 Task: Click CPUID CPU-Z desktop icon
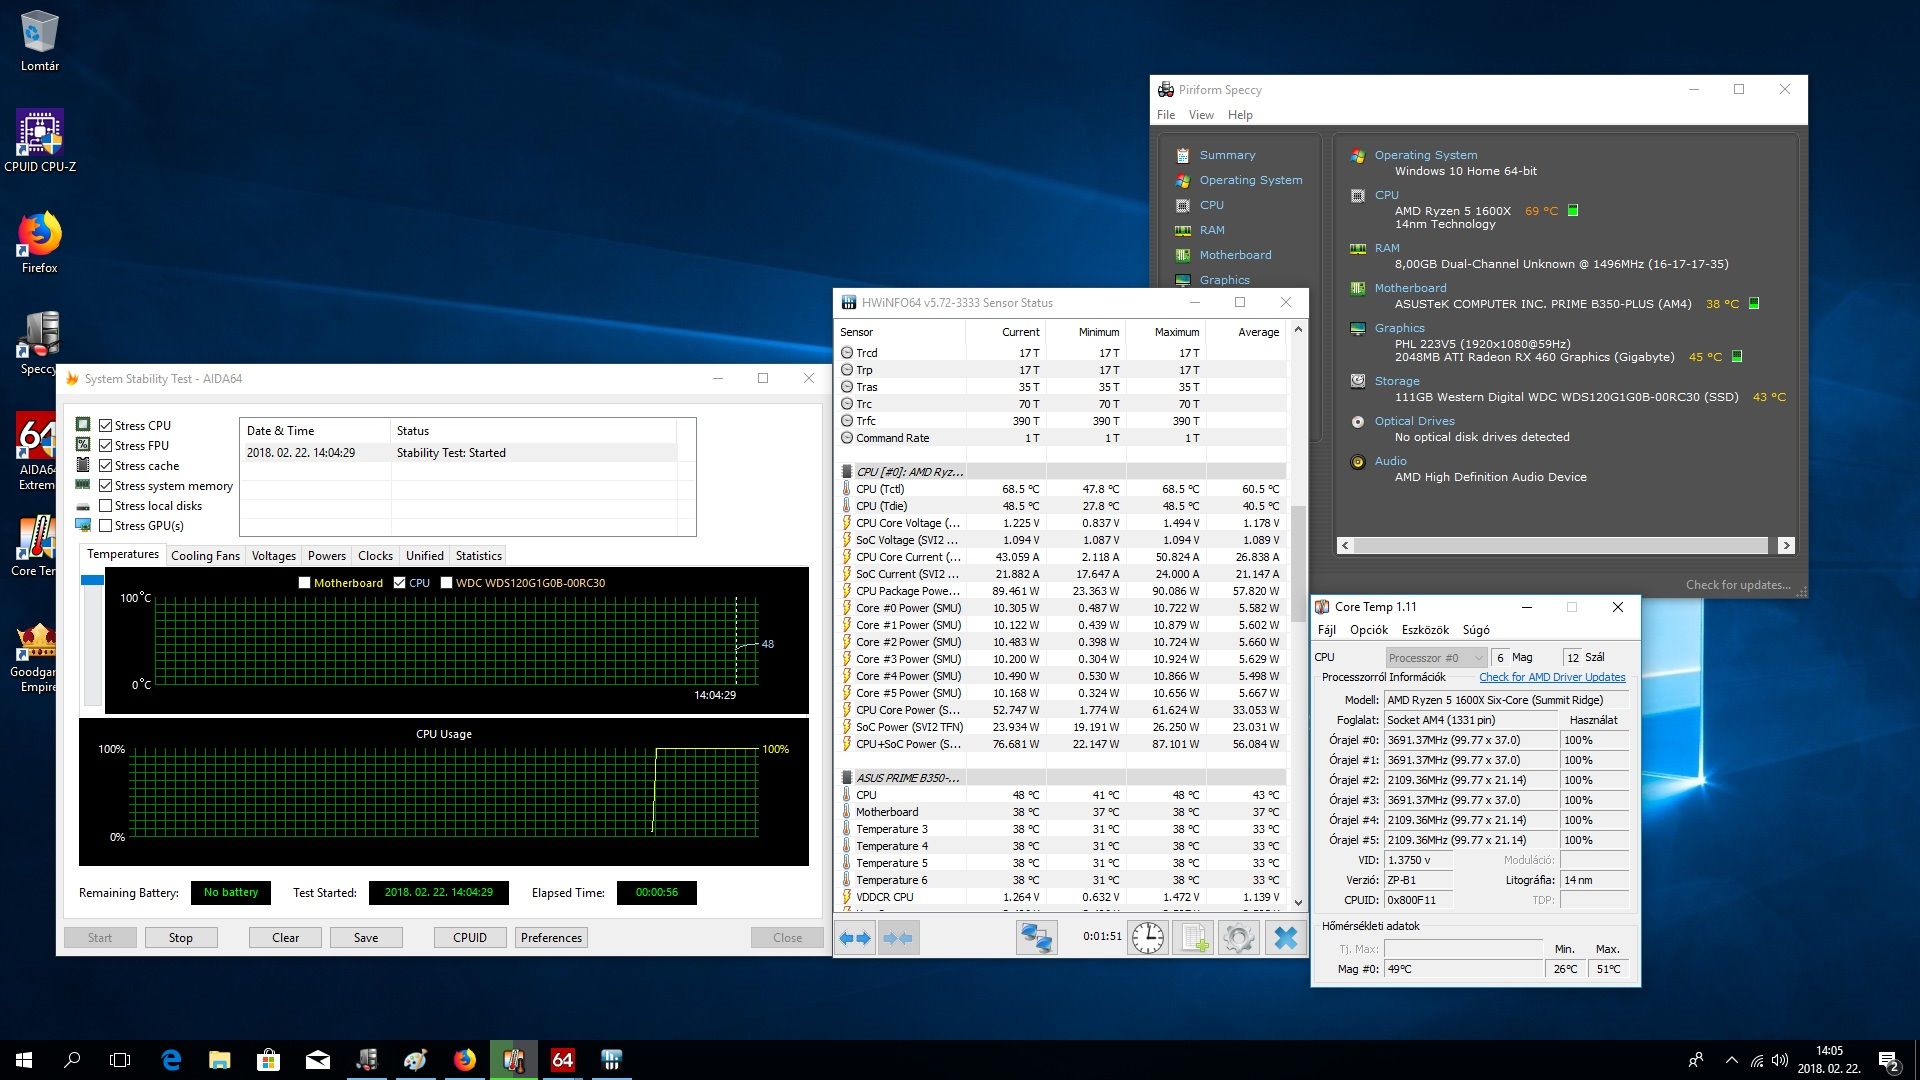[x=39, y=141]
